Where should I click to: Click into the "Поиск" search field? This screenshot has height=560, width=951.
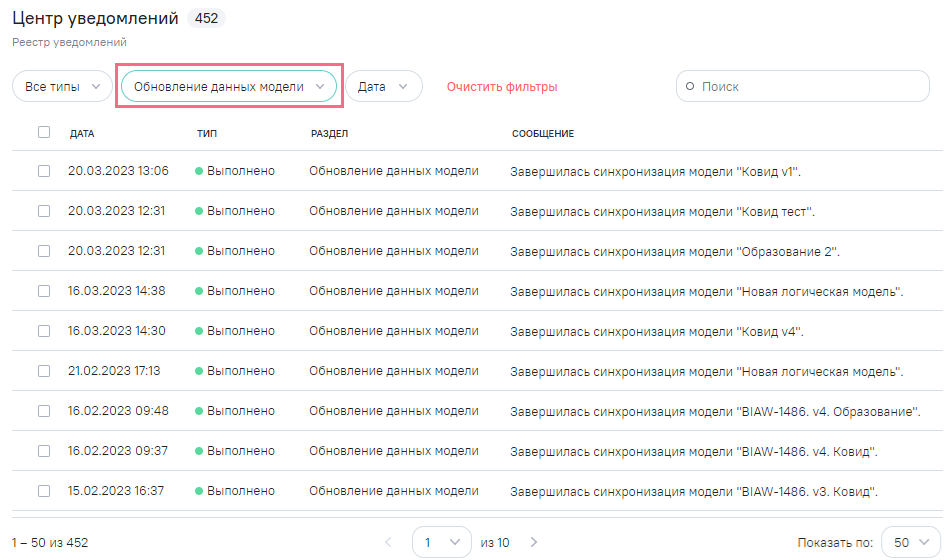[810, 87]
